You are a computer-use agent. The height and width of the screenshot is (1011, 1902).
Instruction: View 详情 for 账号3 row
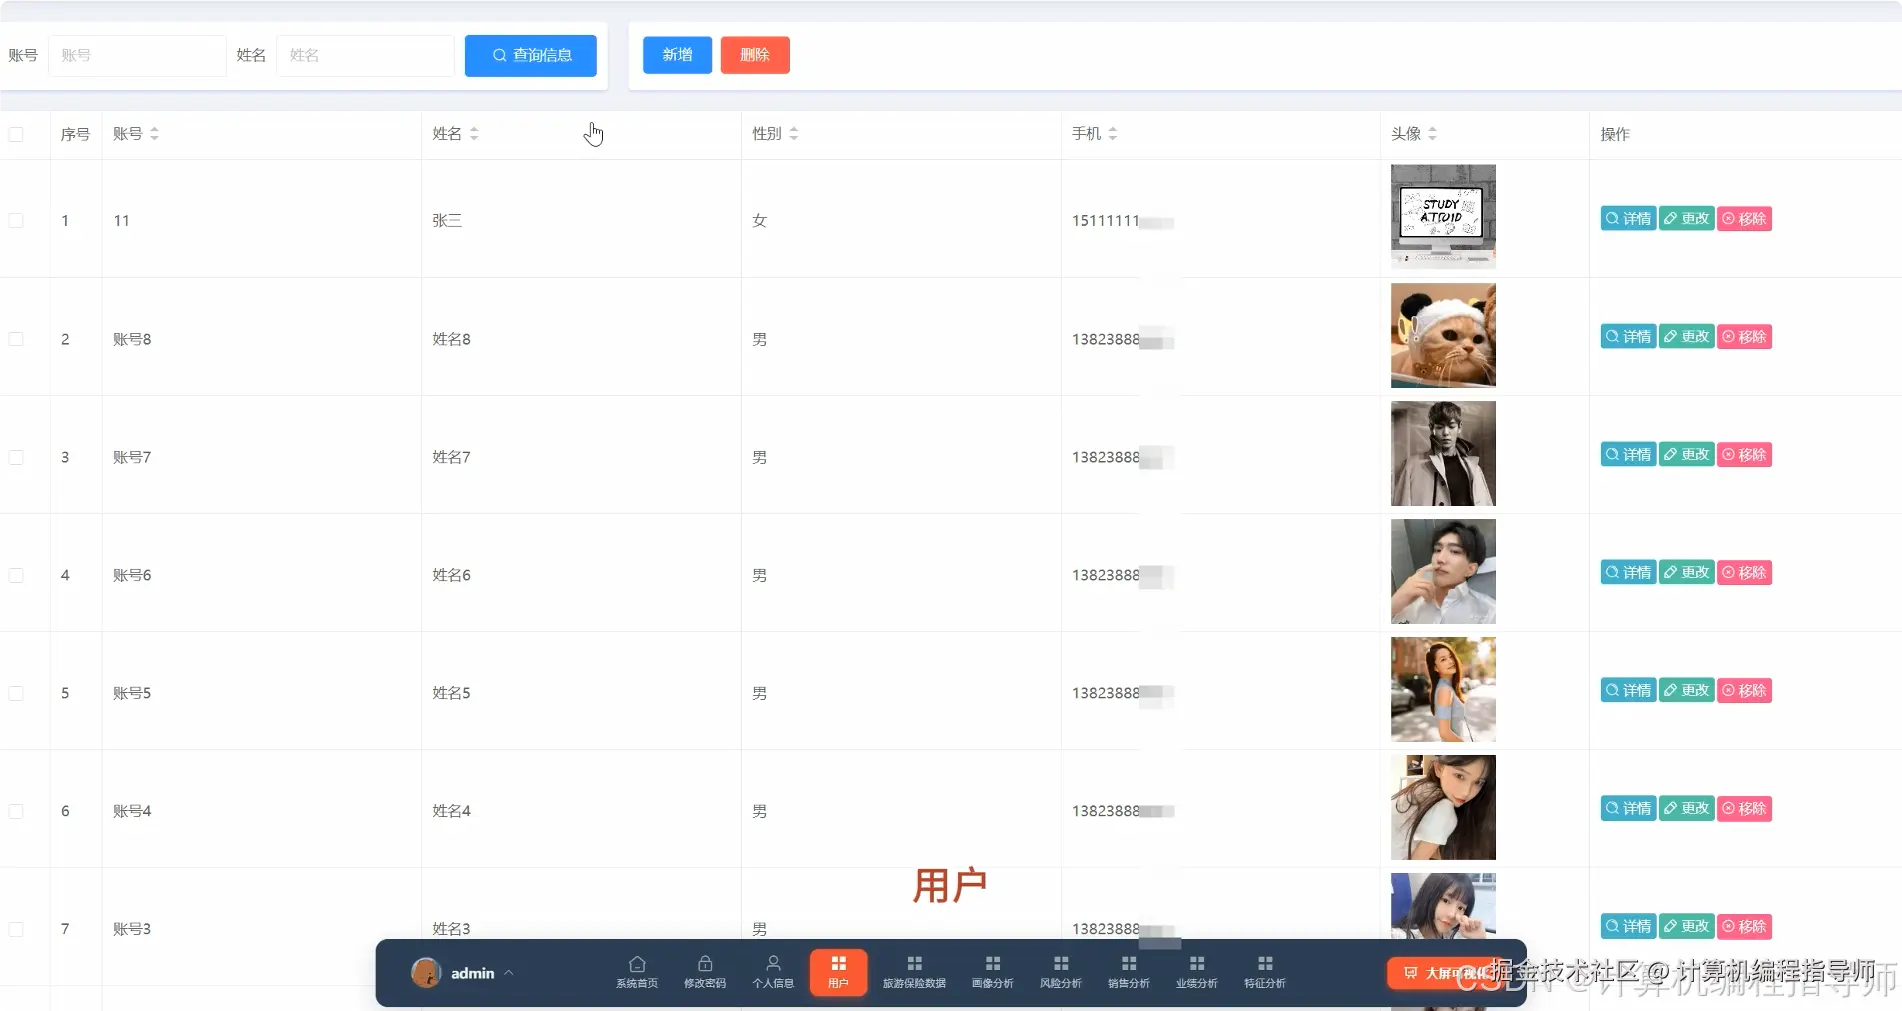coord(1628,927)
